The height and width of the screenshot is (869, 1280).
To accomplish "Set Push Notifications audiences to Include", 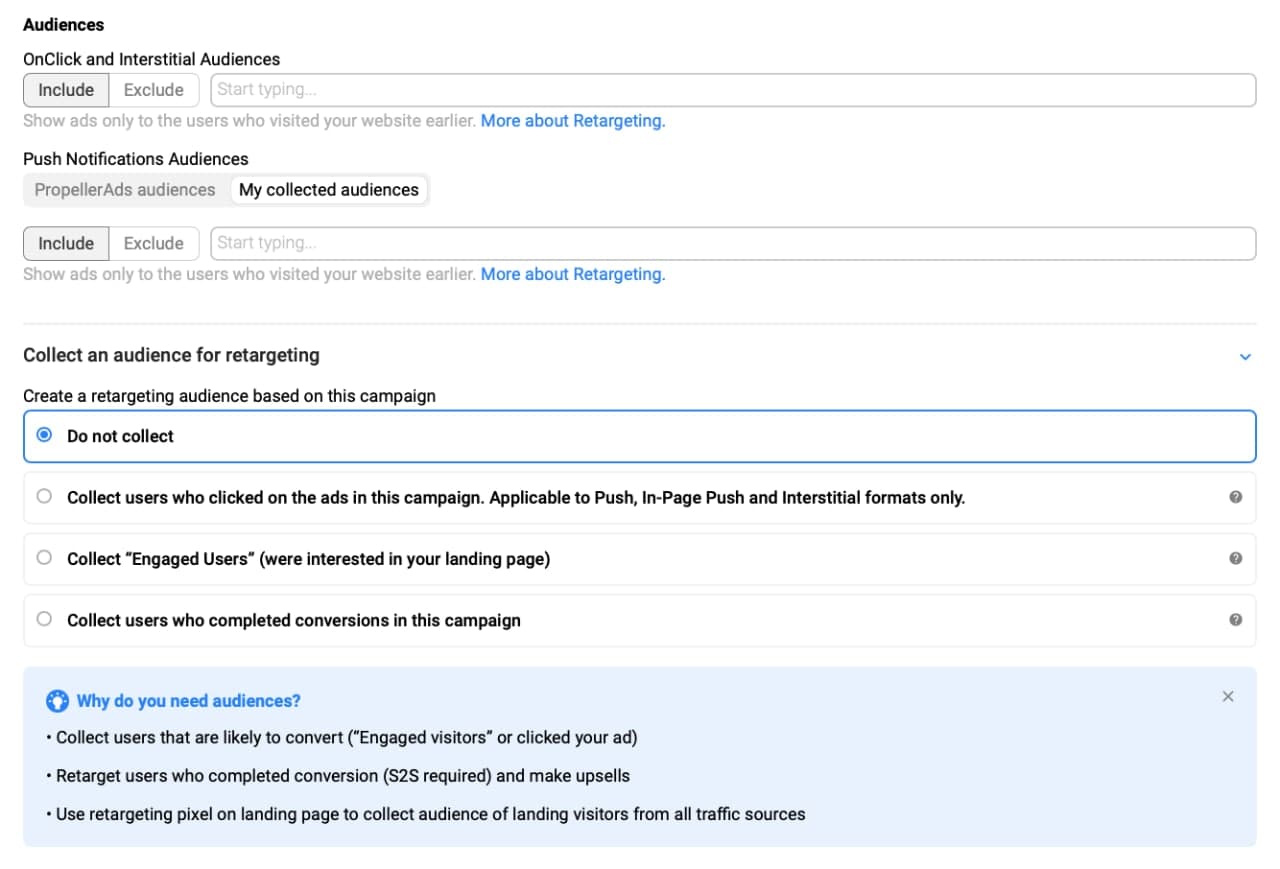I will click(x=66, y=244).
